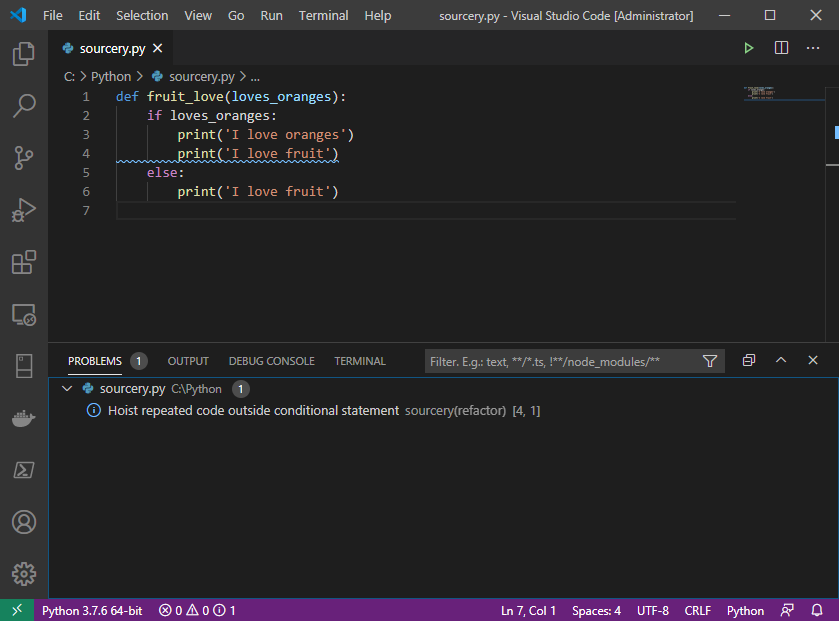Run Python file with green play button

tap(749, 48)
